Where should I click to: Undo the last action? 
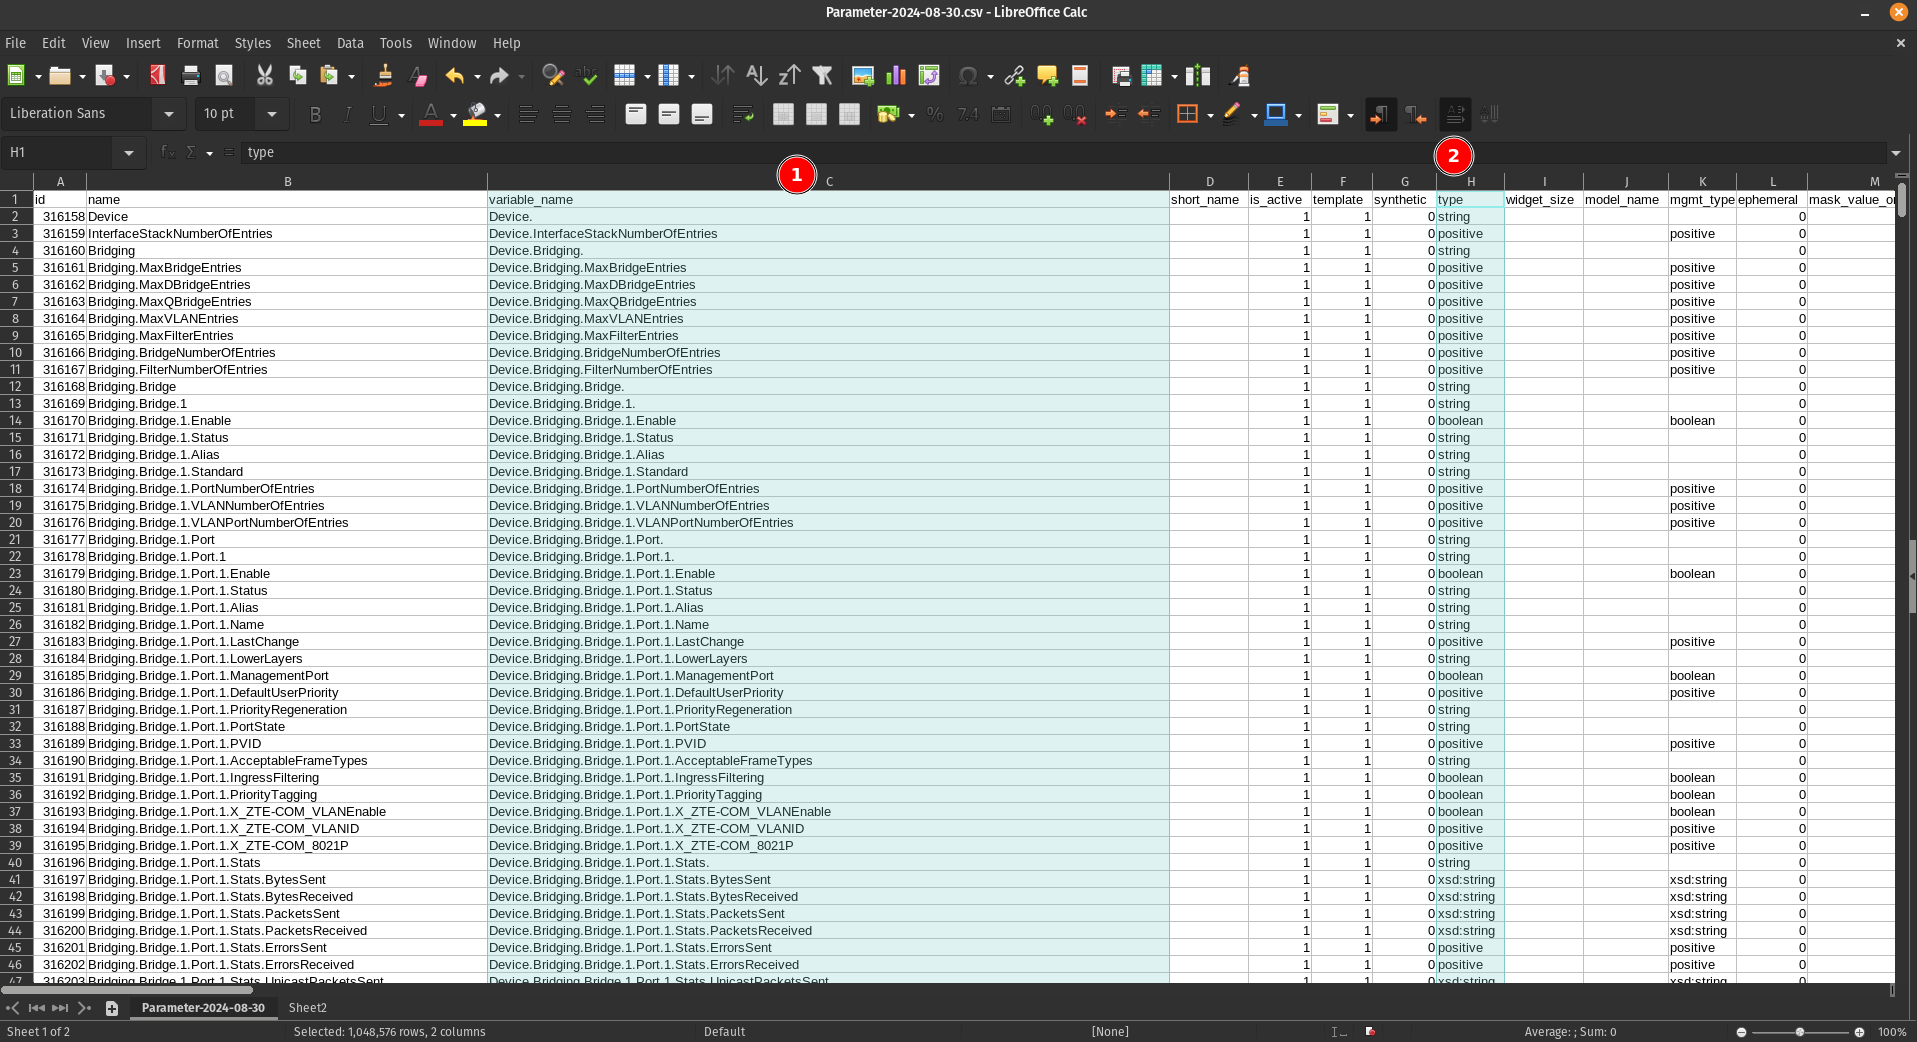pyautogui.click(x=455, y=75)
